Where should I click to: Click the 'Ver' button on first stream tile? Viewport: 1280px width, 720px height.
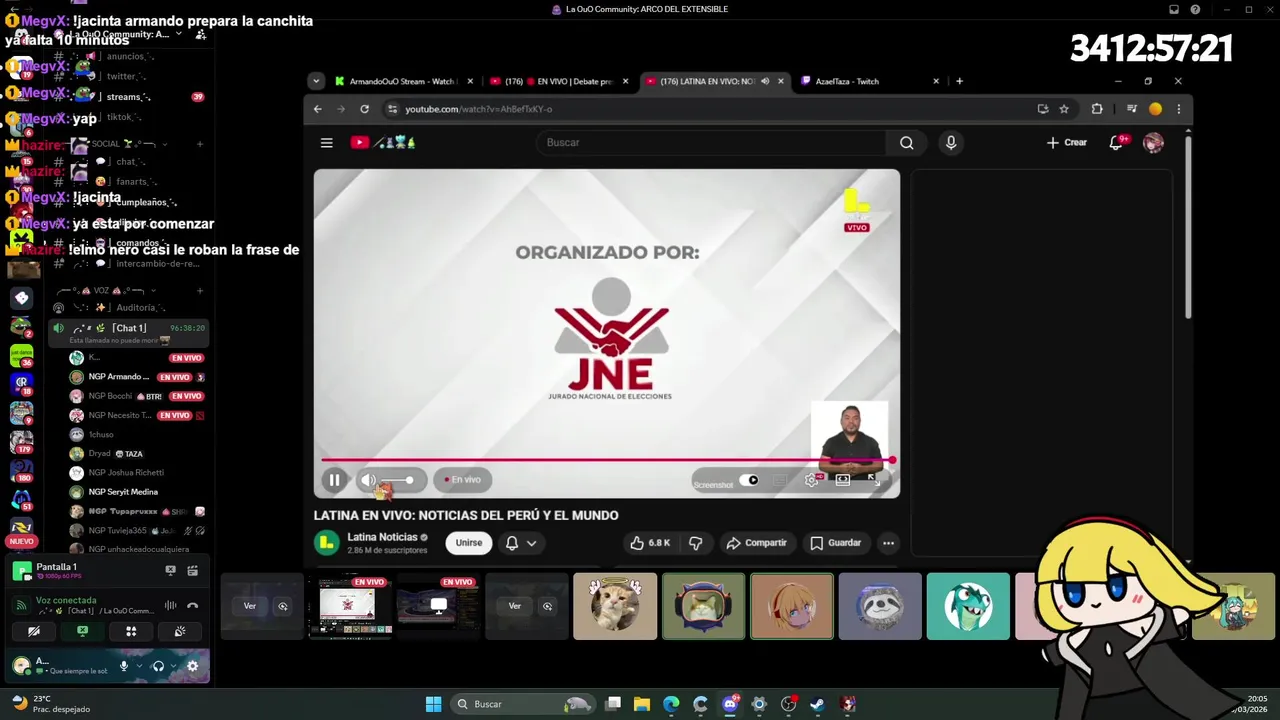click(x=250, y=606)
